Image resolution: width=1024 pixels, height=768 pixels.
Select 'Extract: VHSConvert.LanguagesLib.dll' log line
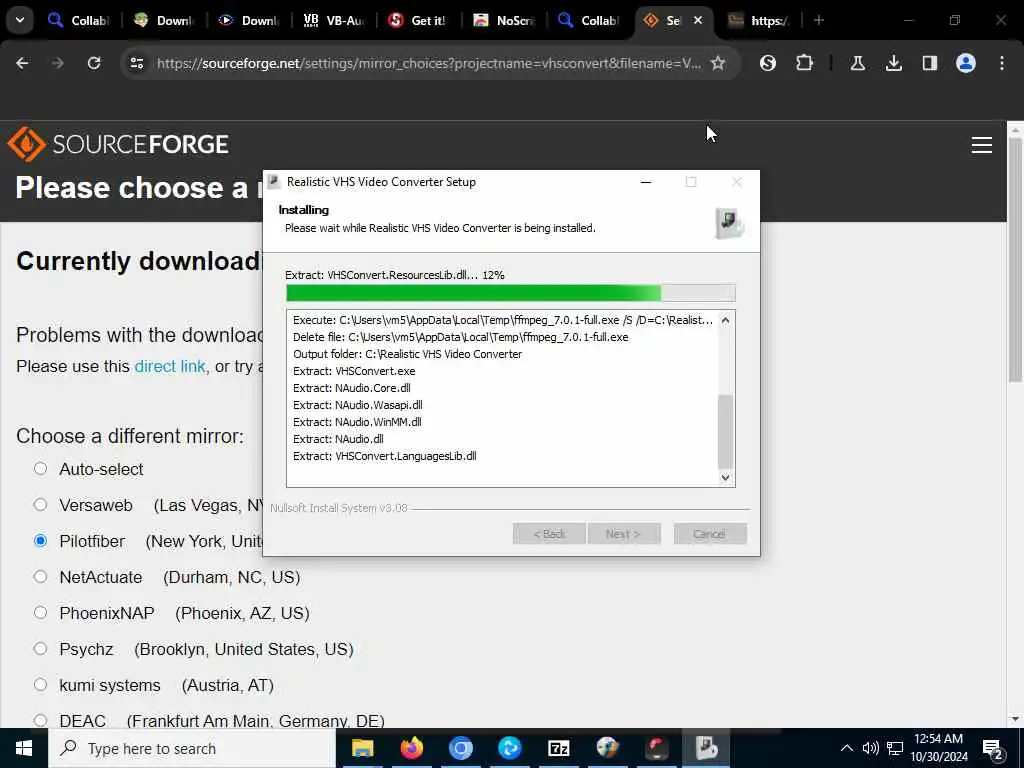point(385,456)
